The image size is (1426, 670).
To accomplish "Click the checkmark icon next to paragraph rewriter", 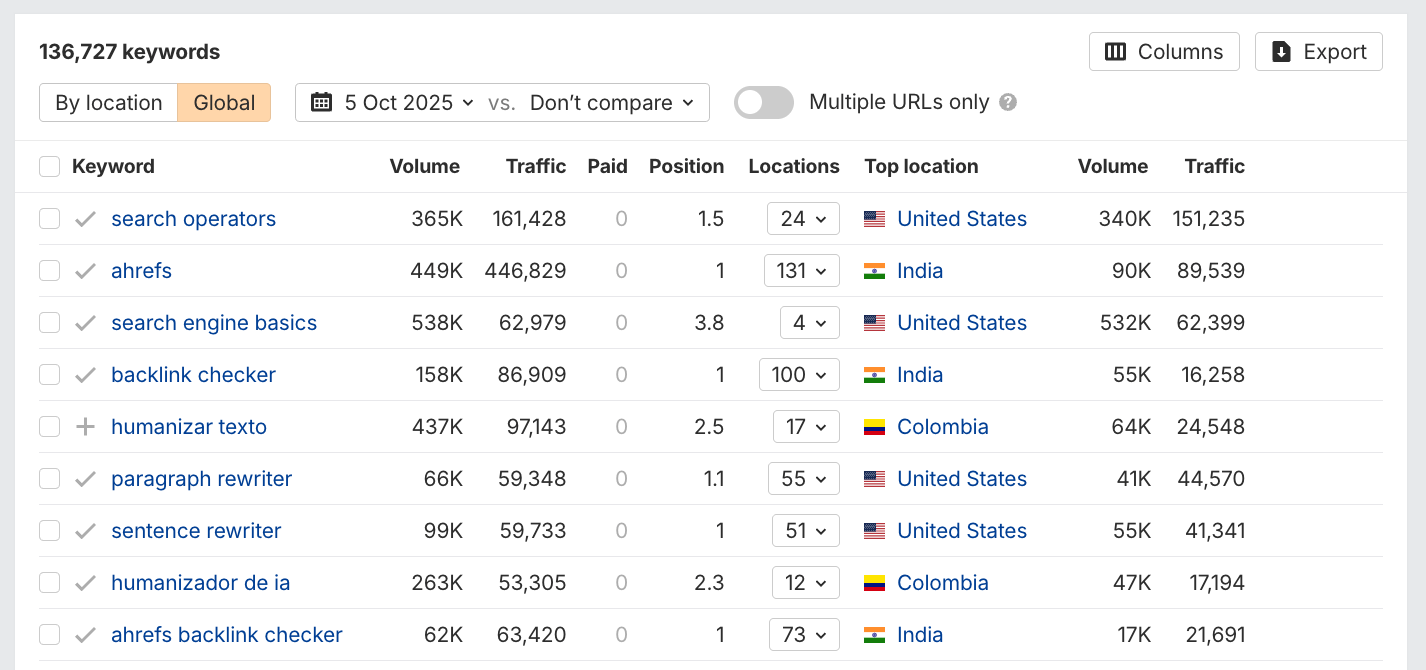I will [86, 479].
